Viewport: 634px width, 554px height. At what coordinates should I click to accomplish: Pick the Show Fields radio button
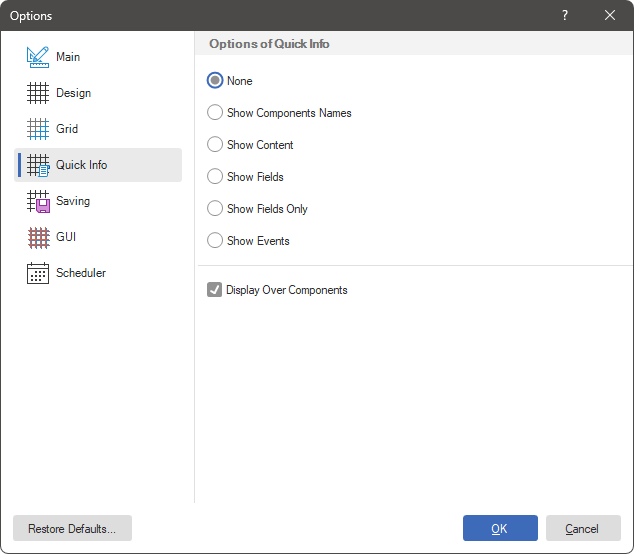pyautogui.click(x=215, y=177)
